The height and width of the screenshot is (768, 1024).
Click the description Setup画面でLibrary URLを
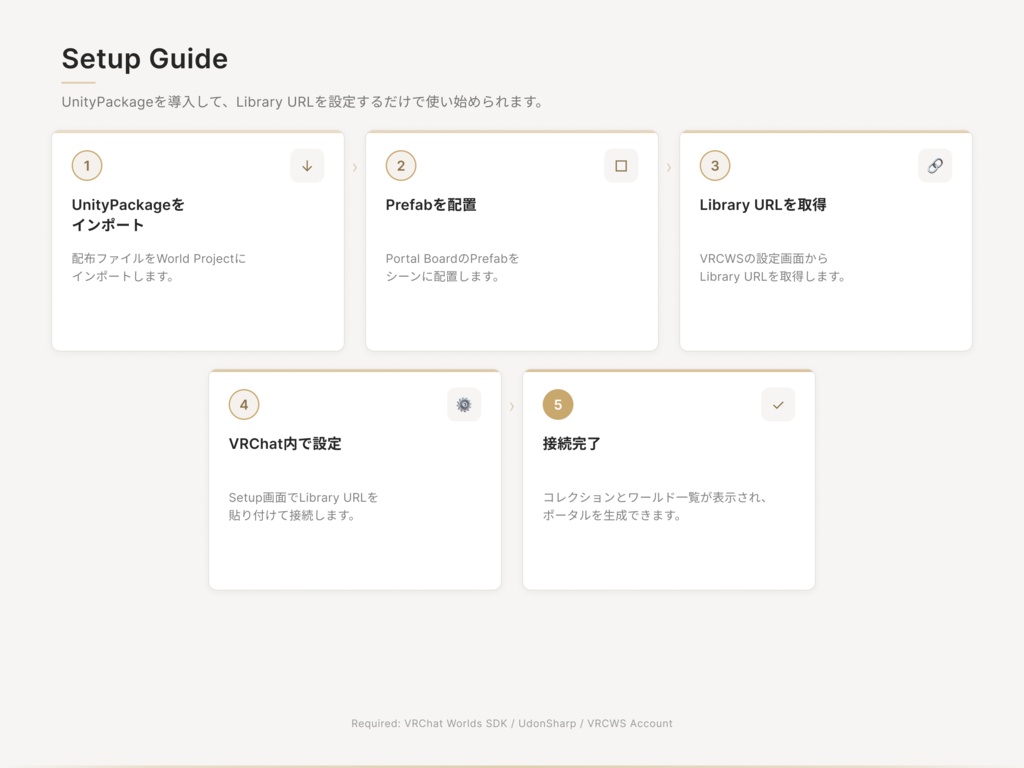tap(303, 506)
